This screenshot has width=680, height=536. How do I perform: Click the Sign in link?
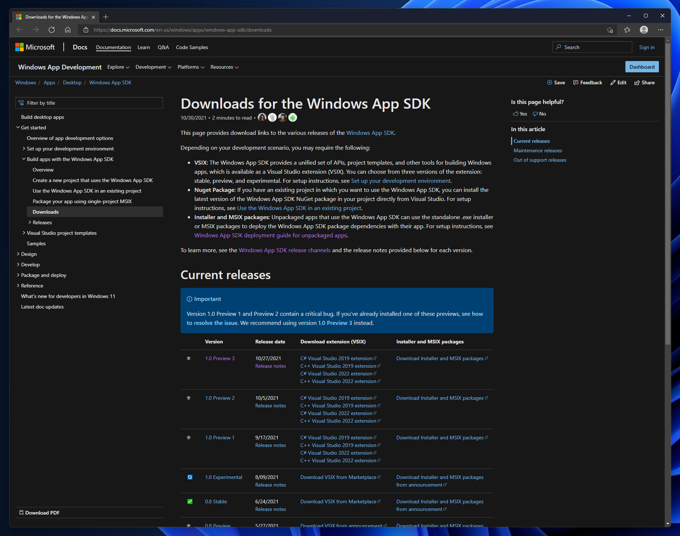click(x=647, y=47)
